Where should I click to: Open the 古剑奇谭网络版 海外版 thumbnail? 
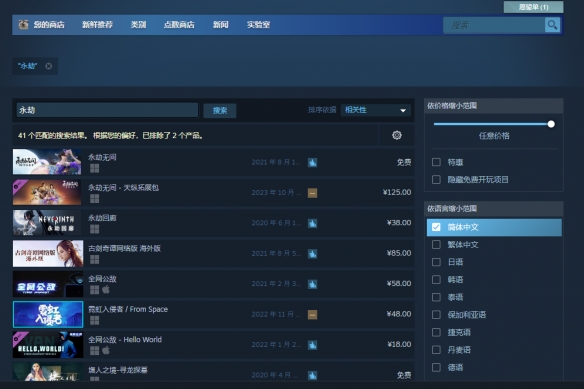click(48, 254)
